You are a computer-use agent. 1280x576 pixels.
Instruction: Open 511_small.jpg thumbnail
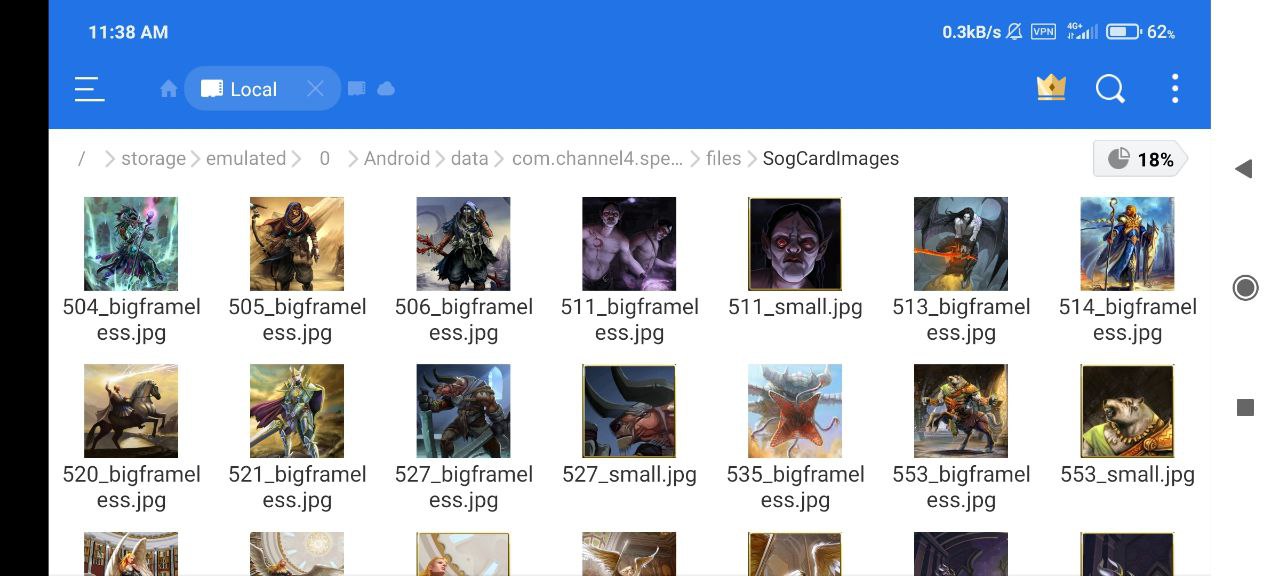pyautogui.click(x=795, y=244)
